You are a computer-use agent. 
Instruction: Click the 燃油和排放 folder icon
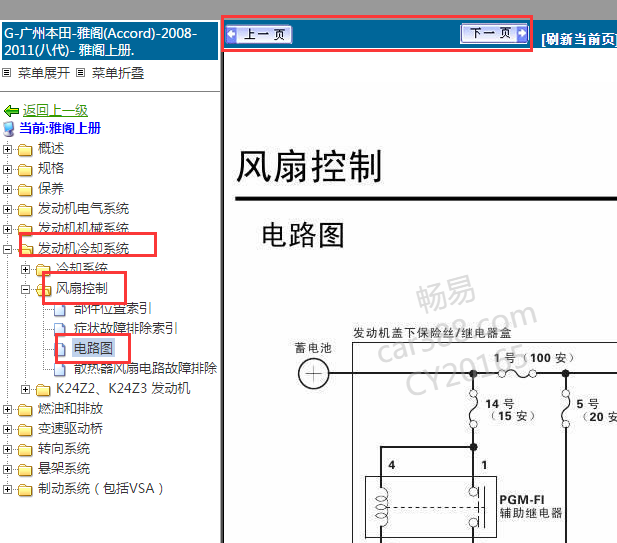[x=25, y=410]
